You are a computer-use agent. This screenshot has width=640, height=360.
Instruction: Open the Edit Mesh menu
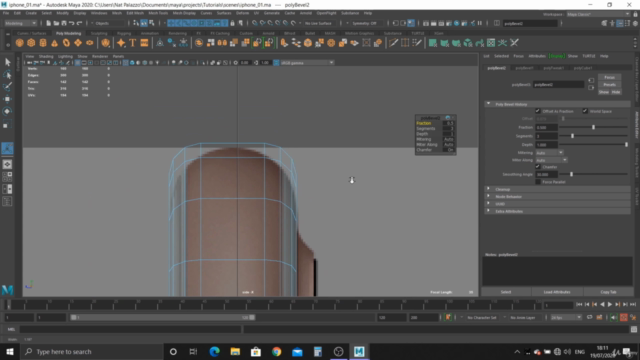(x=135, y=13)
